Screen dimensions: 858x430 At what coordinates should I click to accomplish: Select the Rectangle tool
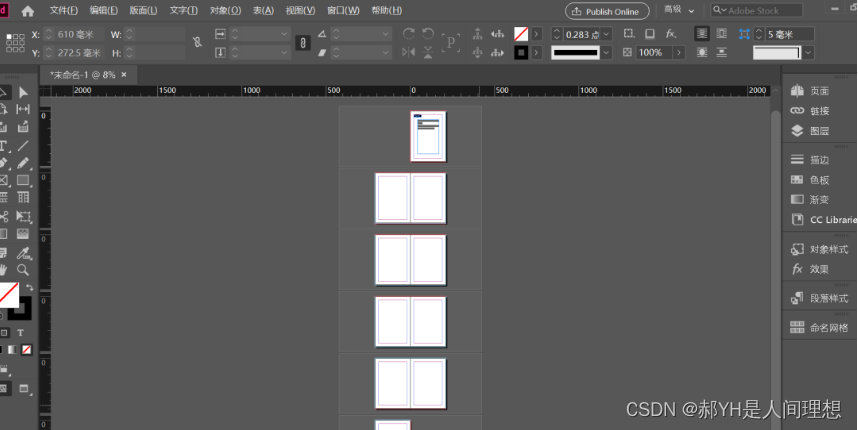(x=23, y=180)
